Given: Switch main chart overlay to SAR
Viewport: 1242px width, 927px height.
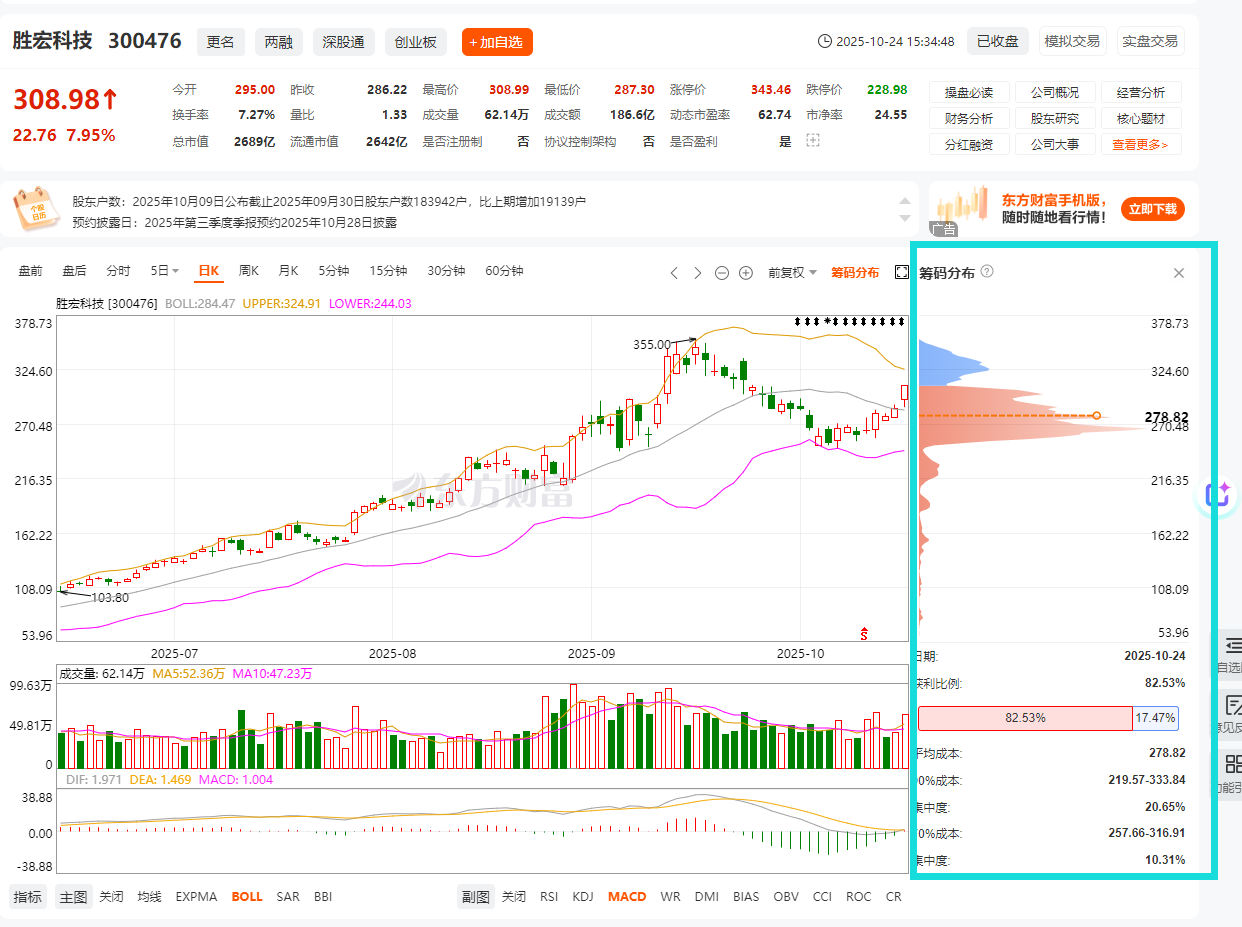Looking at the screenshot, I should click(288, 897).
